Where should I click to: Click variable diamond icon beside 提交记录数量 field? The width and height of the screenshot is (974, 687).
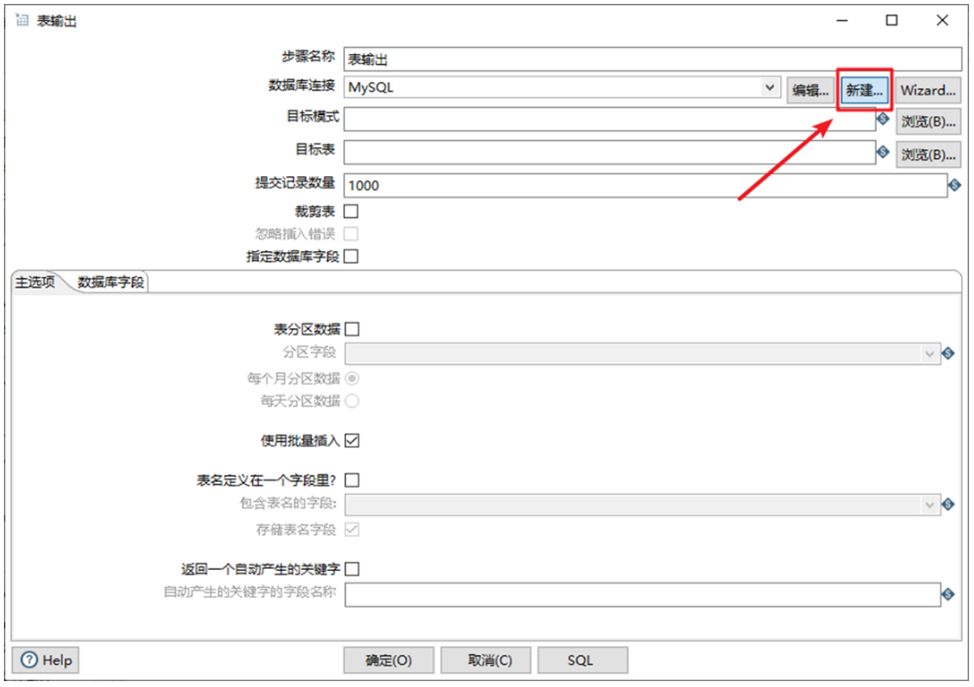click(955, 185)
